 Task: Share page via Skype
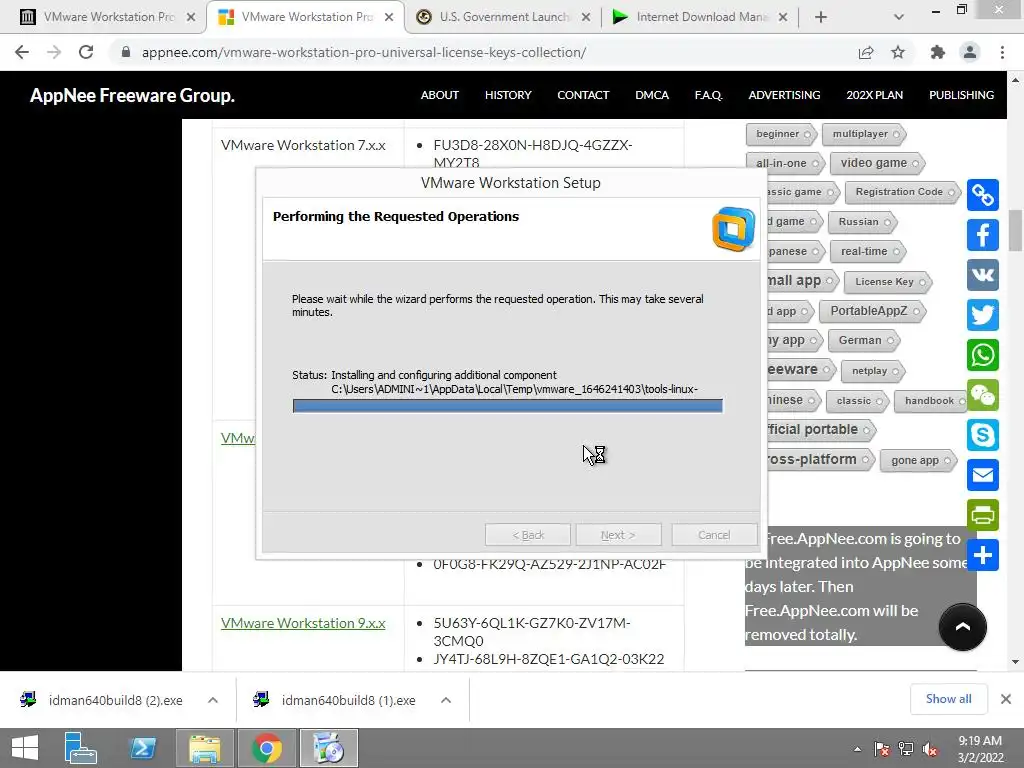[983, 435]
